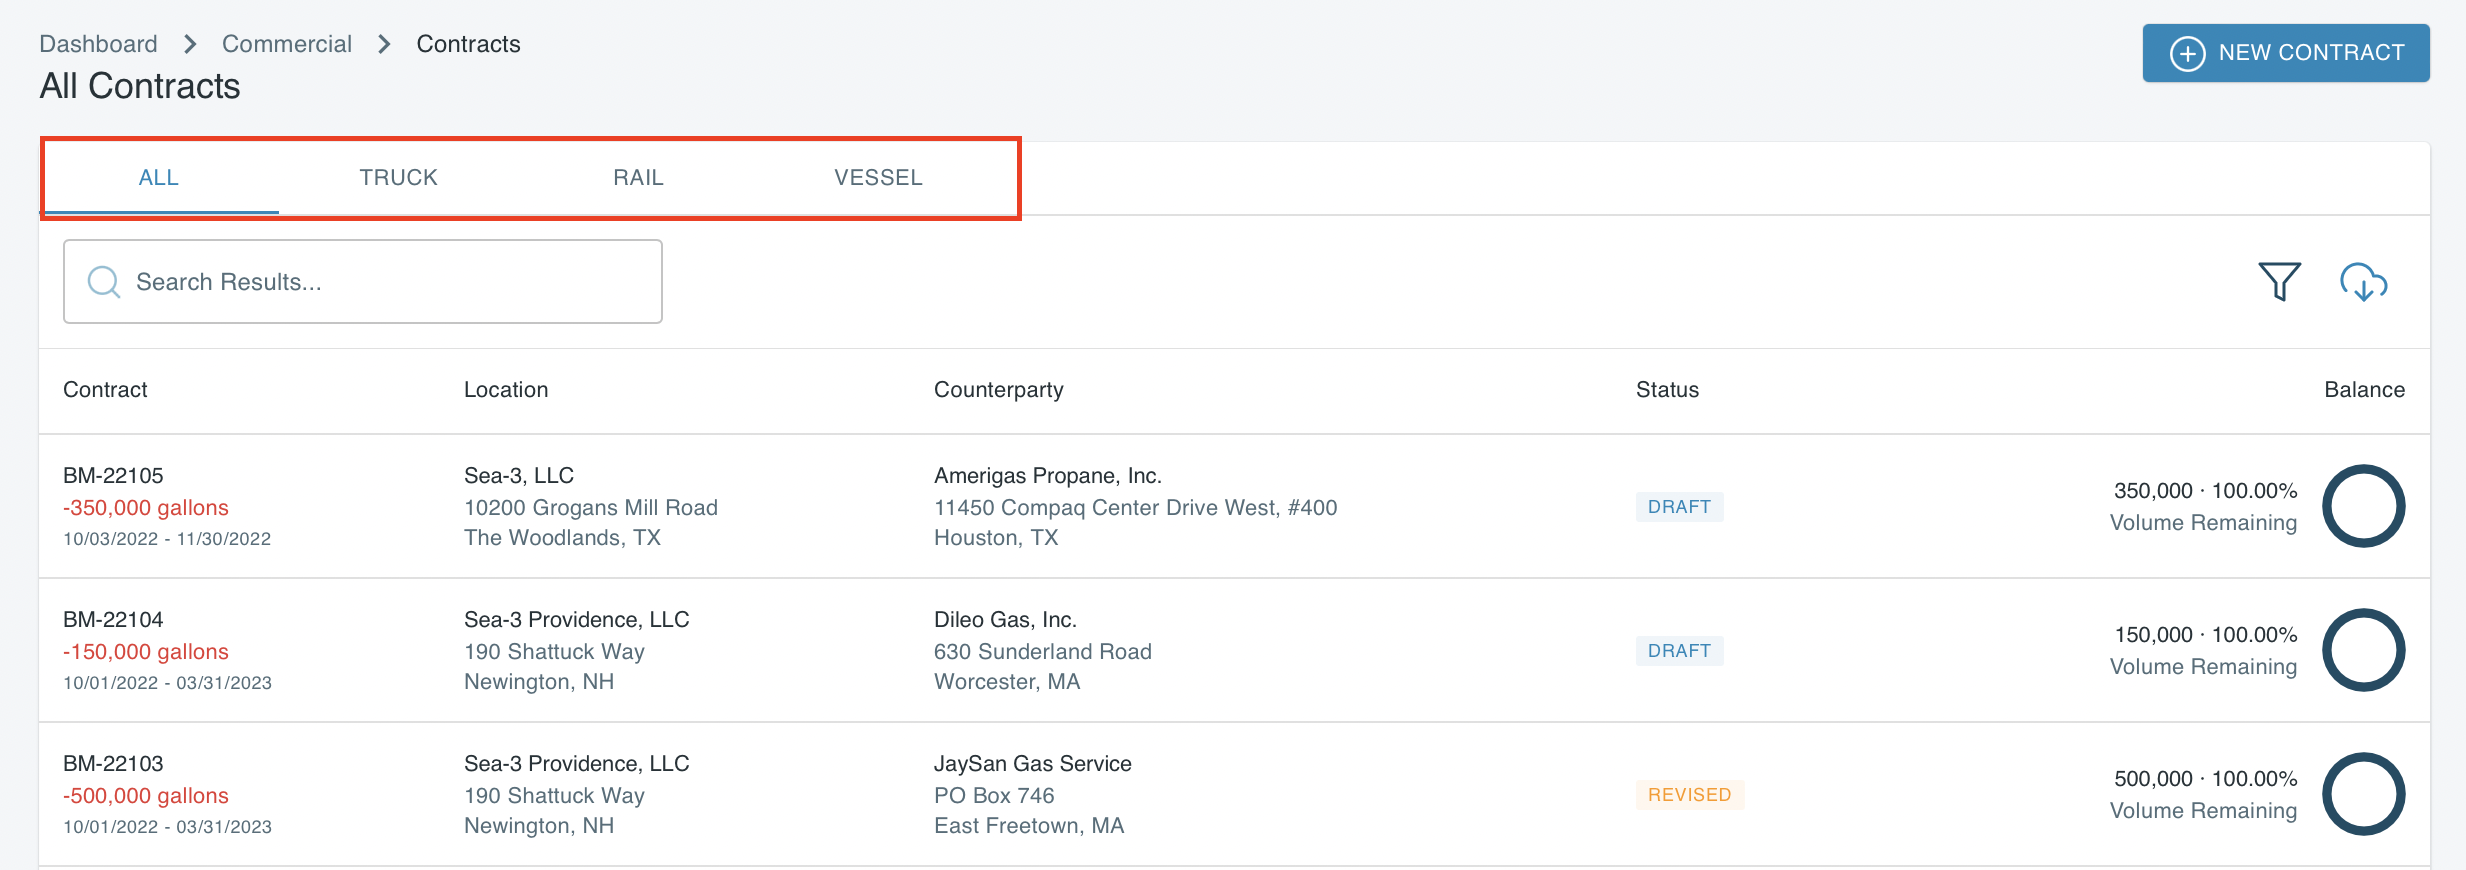Sort by the Contract column header

(105, 390)
